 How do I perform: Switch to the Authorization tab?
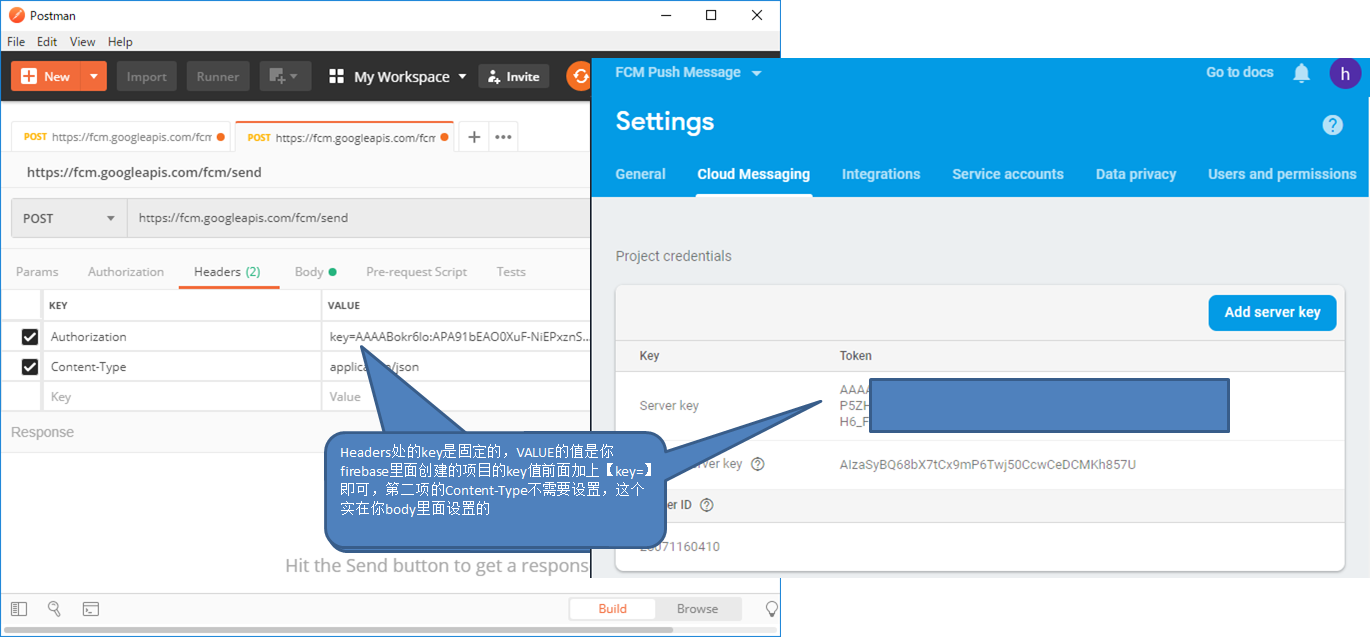(126, 272)
